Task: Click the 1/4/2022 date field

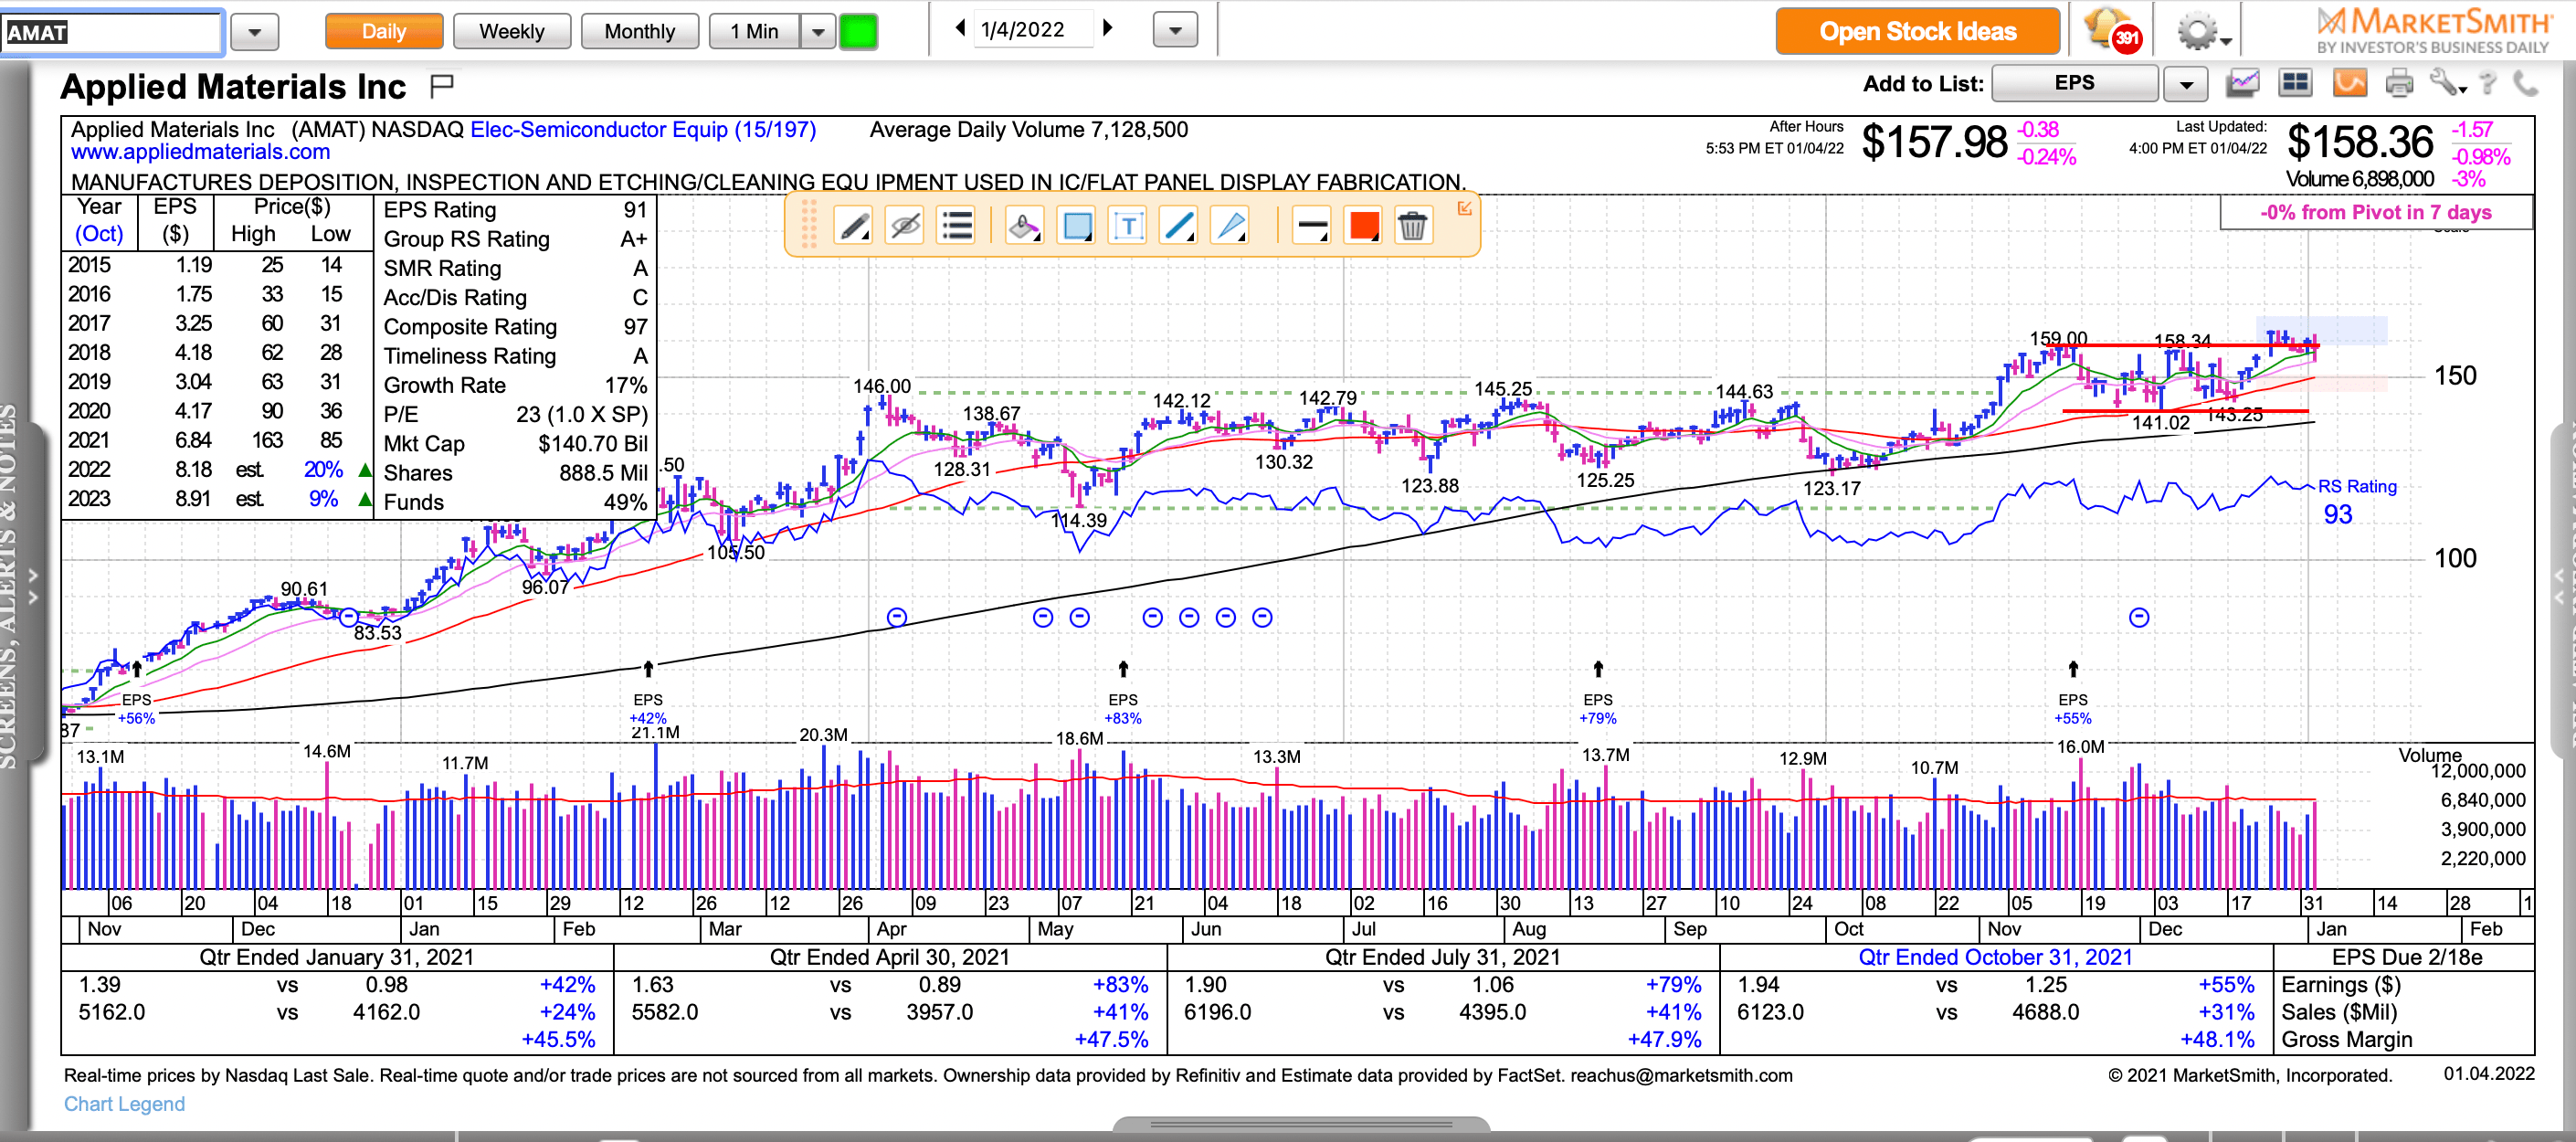Action: [1032, 29]
